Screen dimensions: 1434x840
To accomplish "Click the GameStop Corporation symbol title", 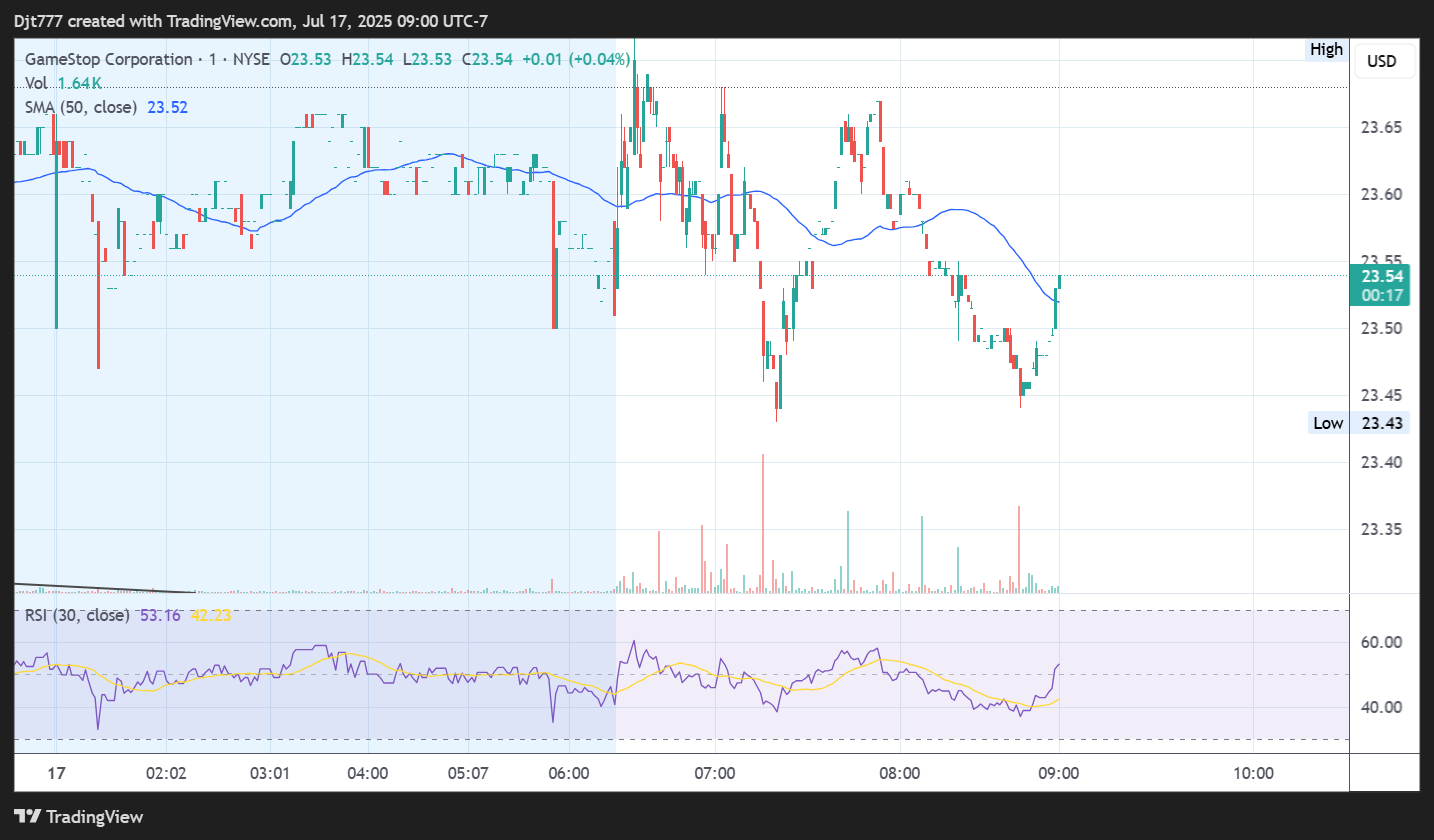I will (109, 60).
